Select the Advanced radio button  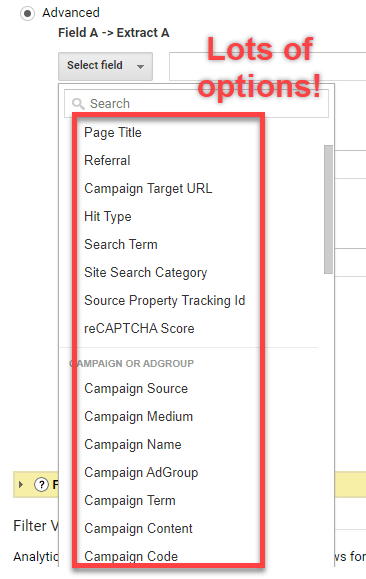point(27,14)
